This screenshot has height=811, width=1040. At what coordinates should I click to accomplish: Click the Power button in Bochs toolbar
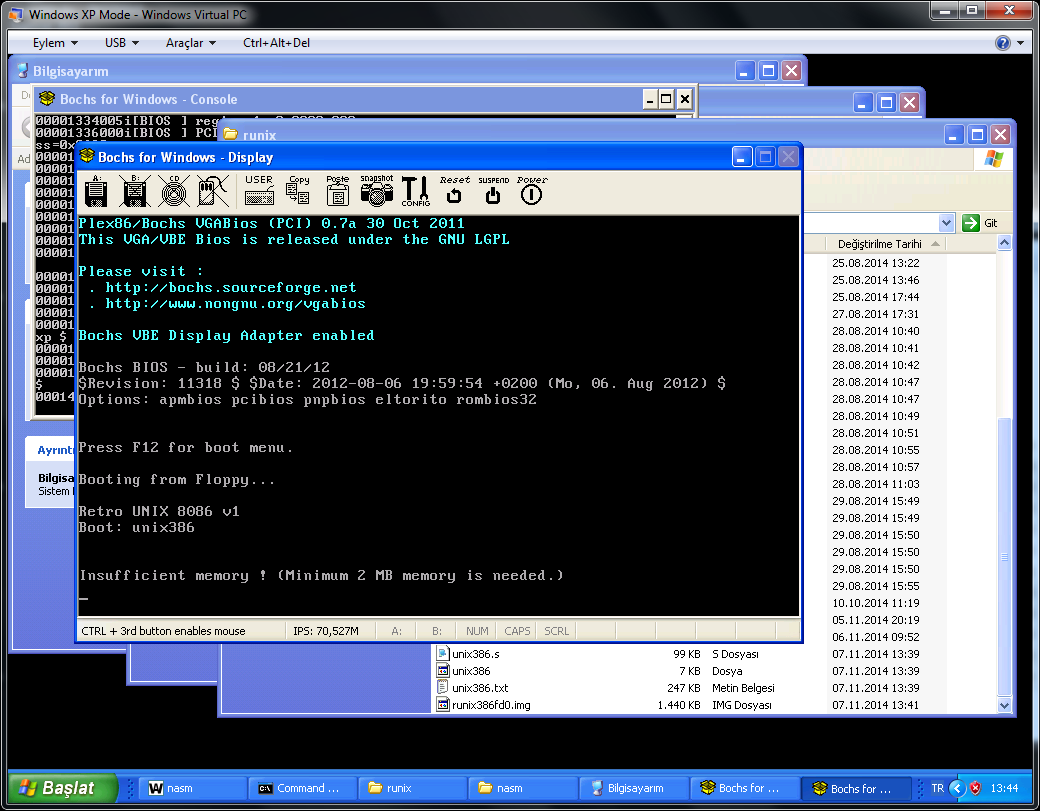coord(532,190)
